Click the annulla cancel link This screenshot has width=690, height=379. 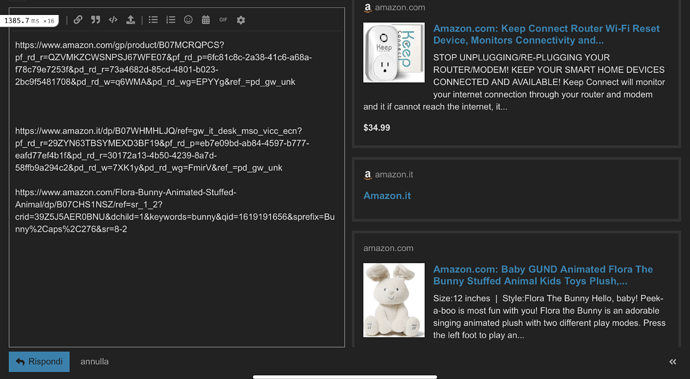[94, 361]
